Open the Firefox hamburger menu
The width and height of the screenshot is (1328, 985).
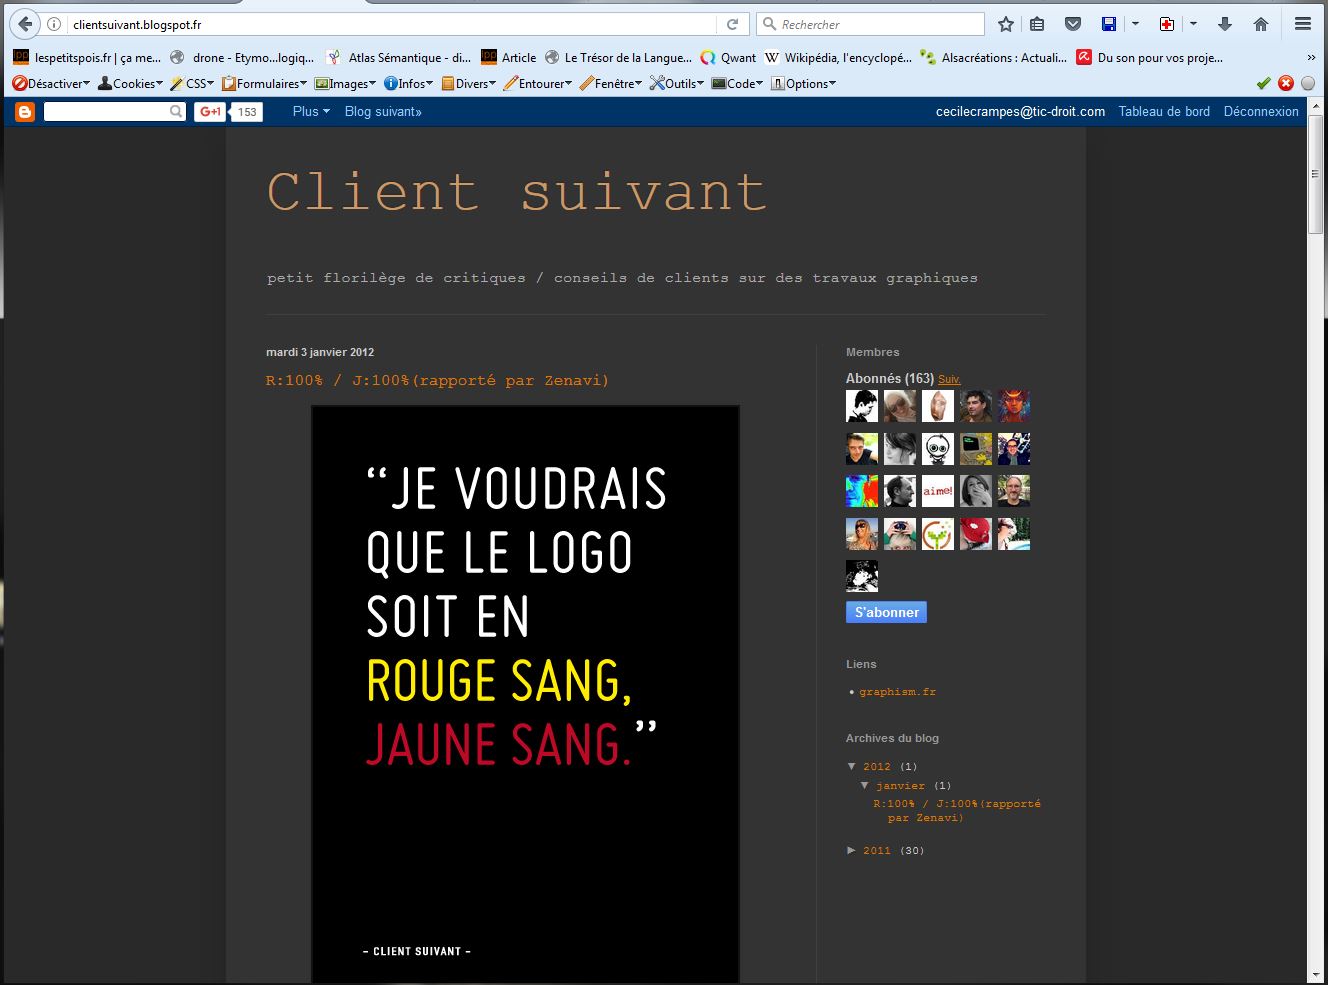pyautogui.click(x=1303, y=24)
